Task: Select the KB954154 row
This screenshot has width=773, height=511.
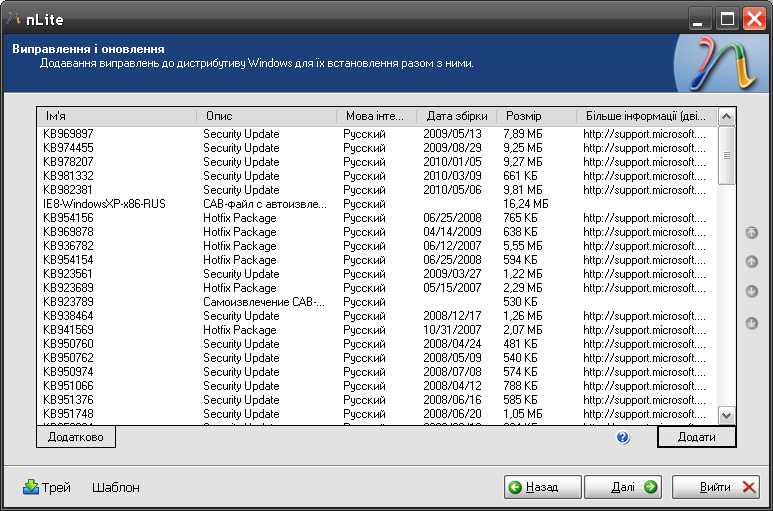Action: (377, 260)
